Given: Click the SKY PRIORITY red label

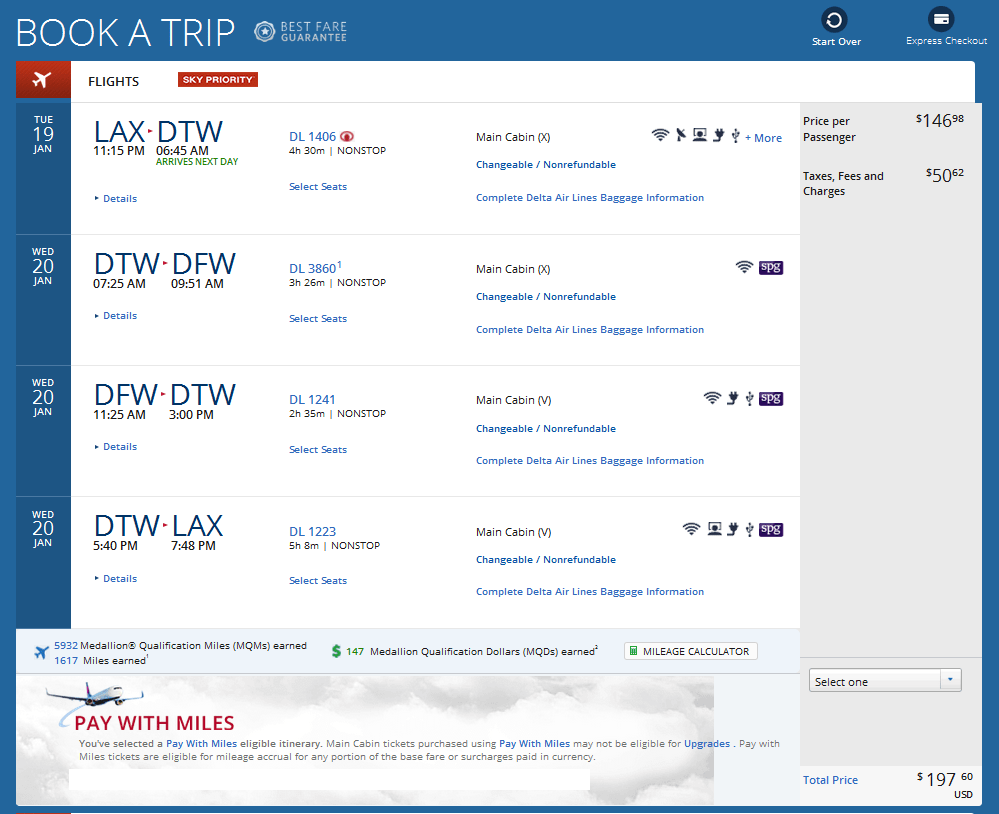Looking at the screenshot, I should pos(218,80).
